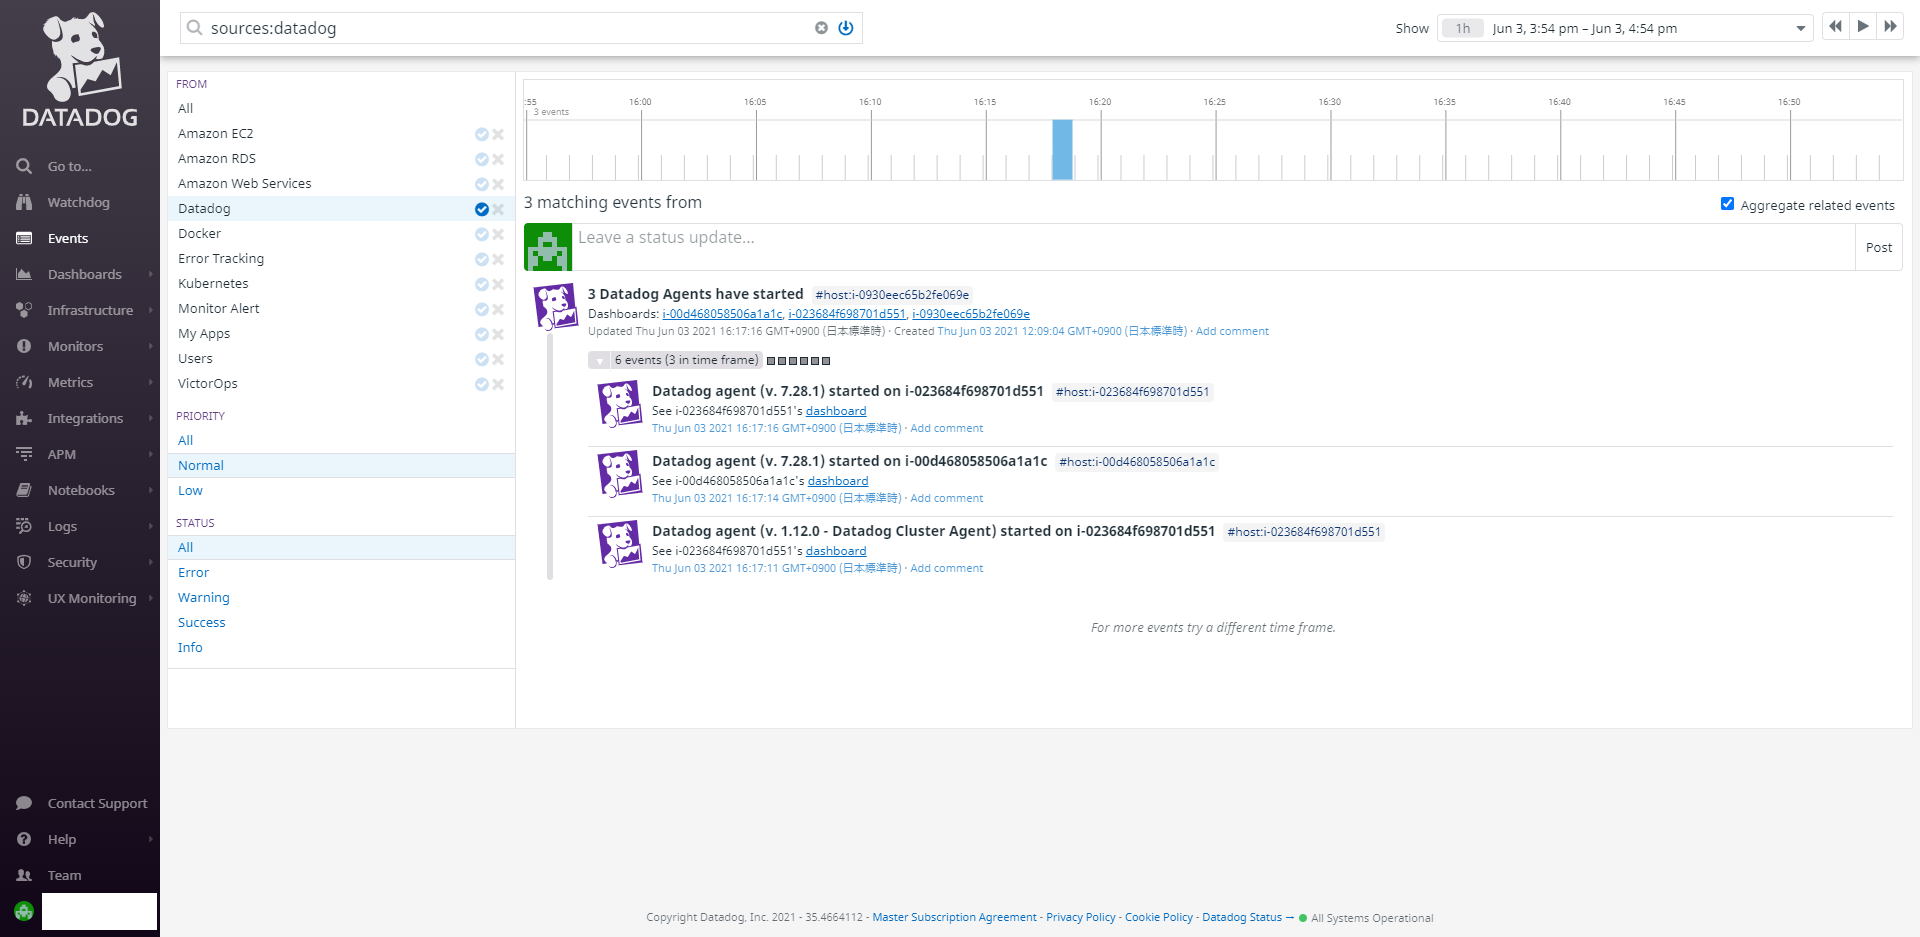Open the Infrastructure sidebar icon

(24, 310)
